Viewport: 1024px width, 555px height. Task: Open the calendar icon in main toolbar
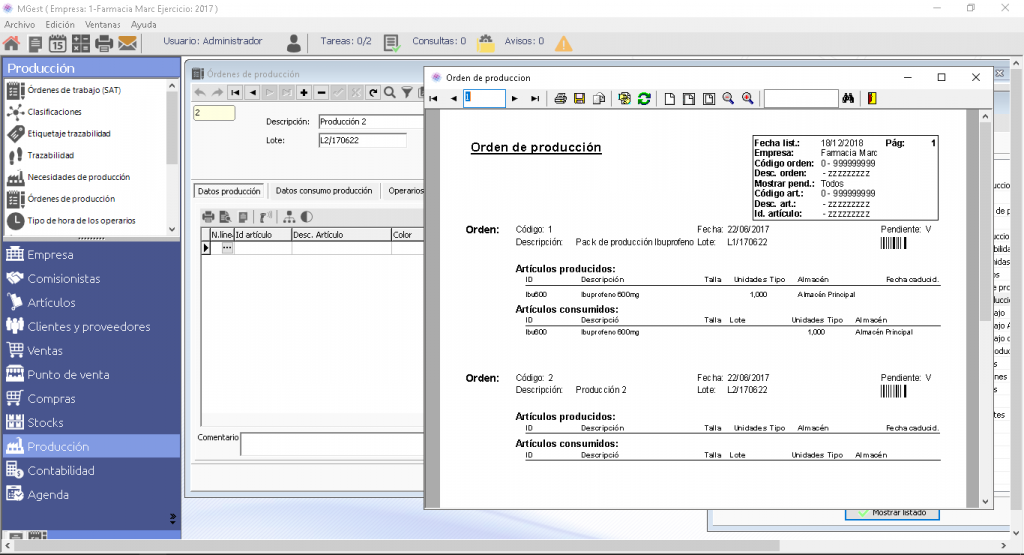tap(57, 43)
